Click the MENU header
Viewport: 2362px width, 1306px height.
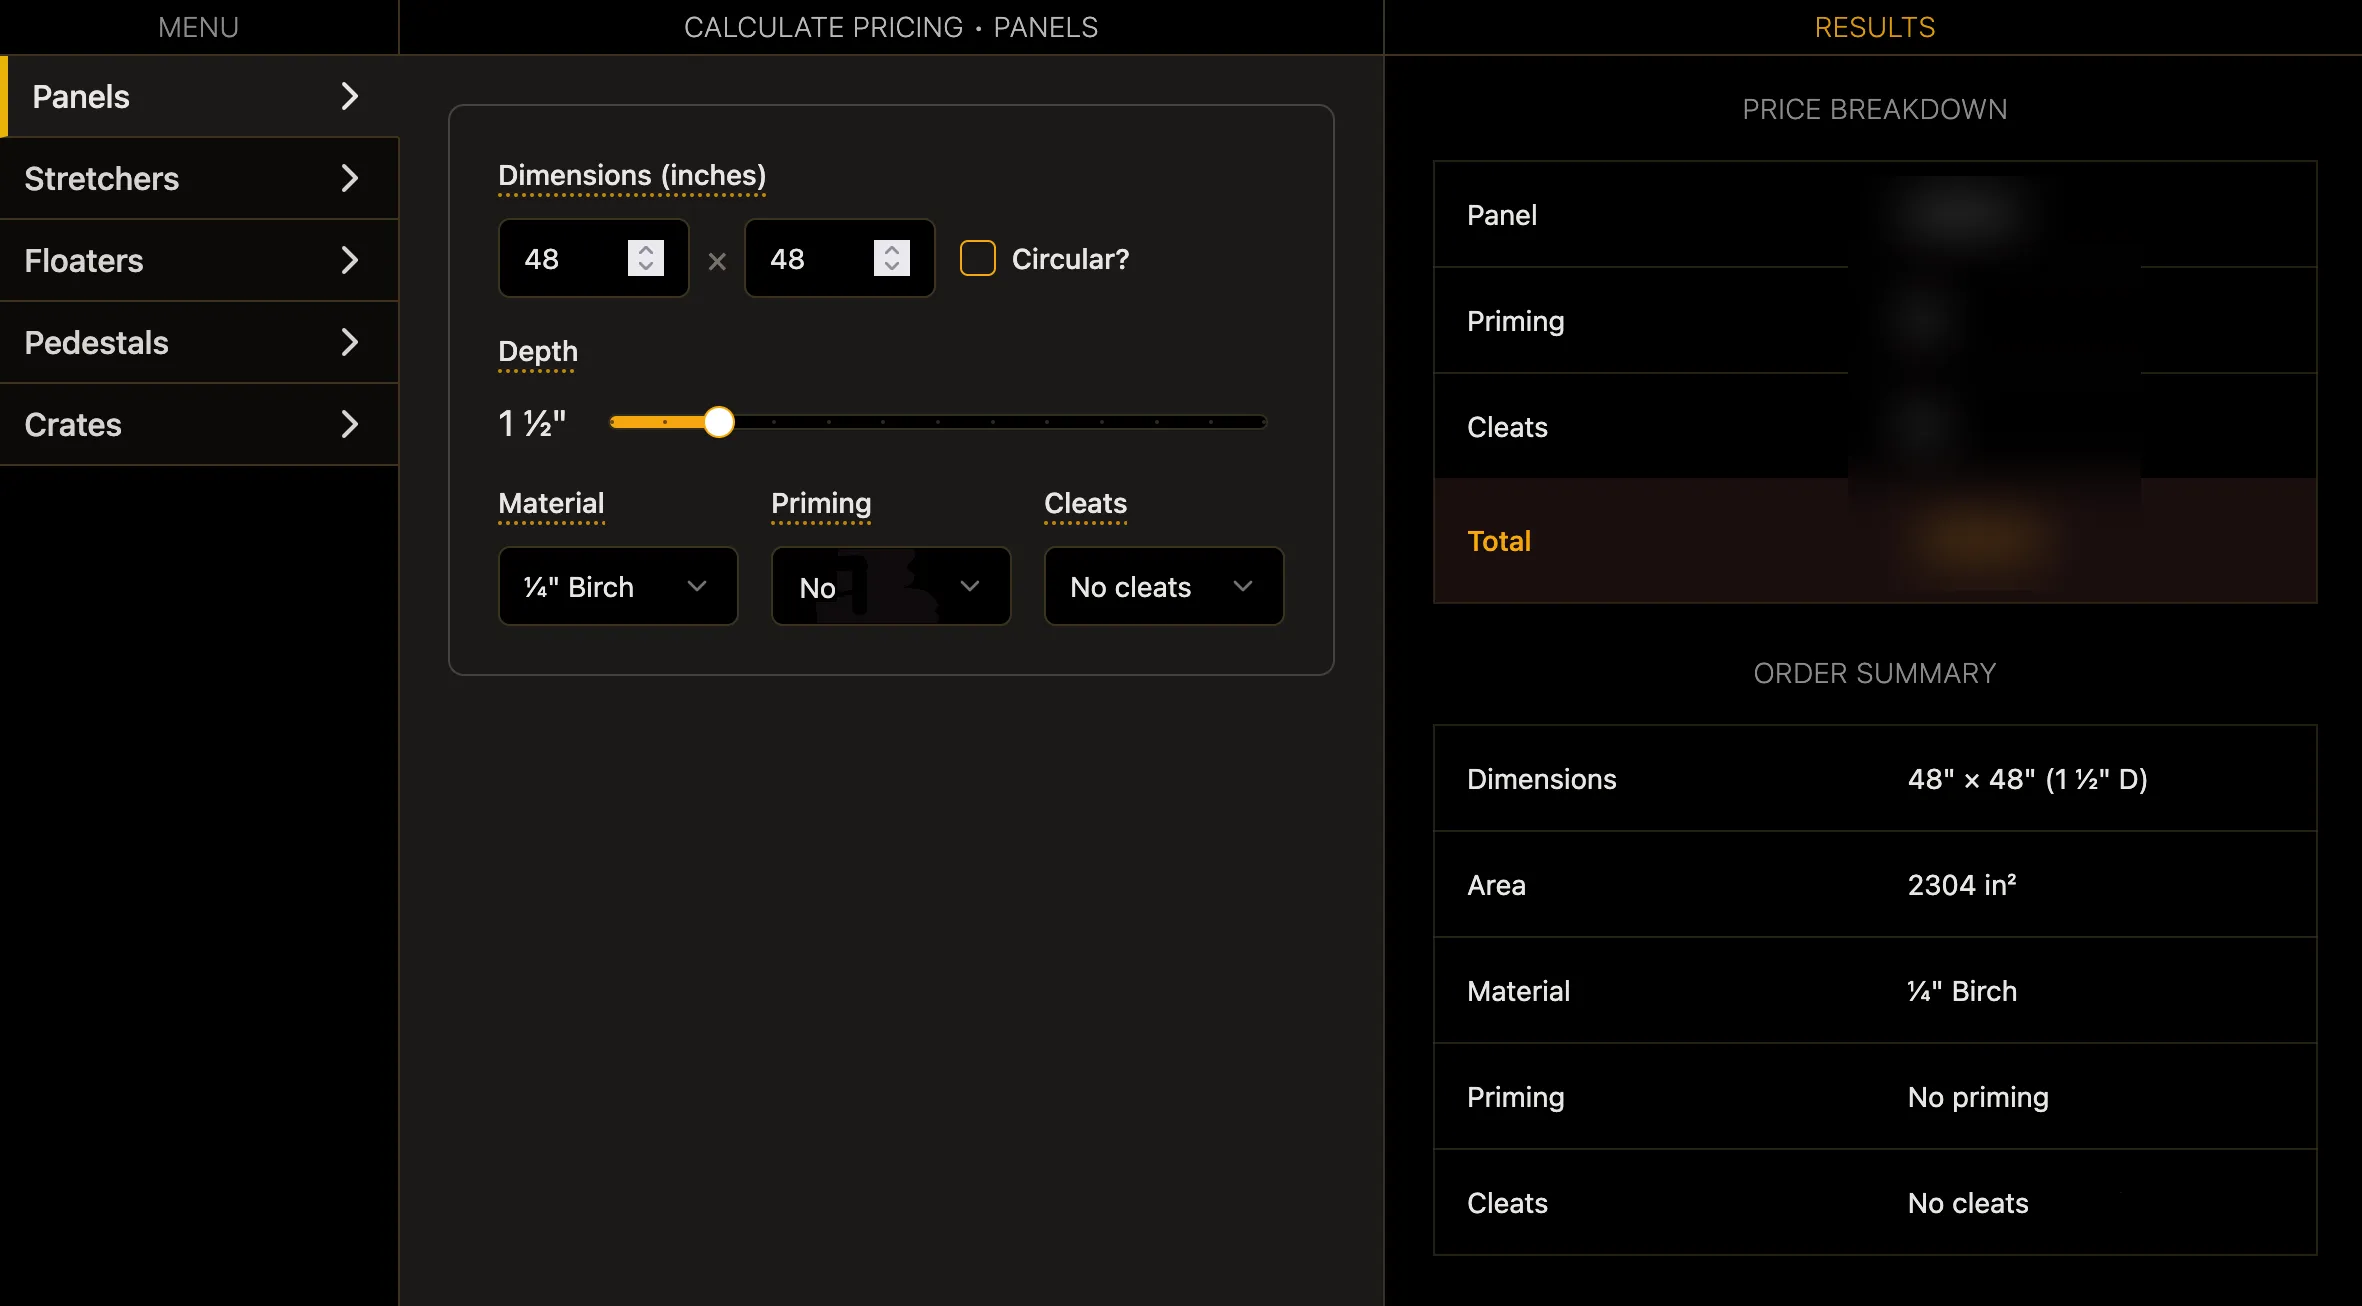tap(198, 27)
